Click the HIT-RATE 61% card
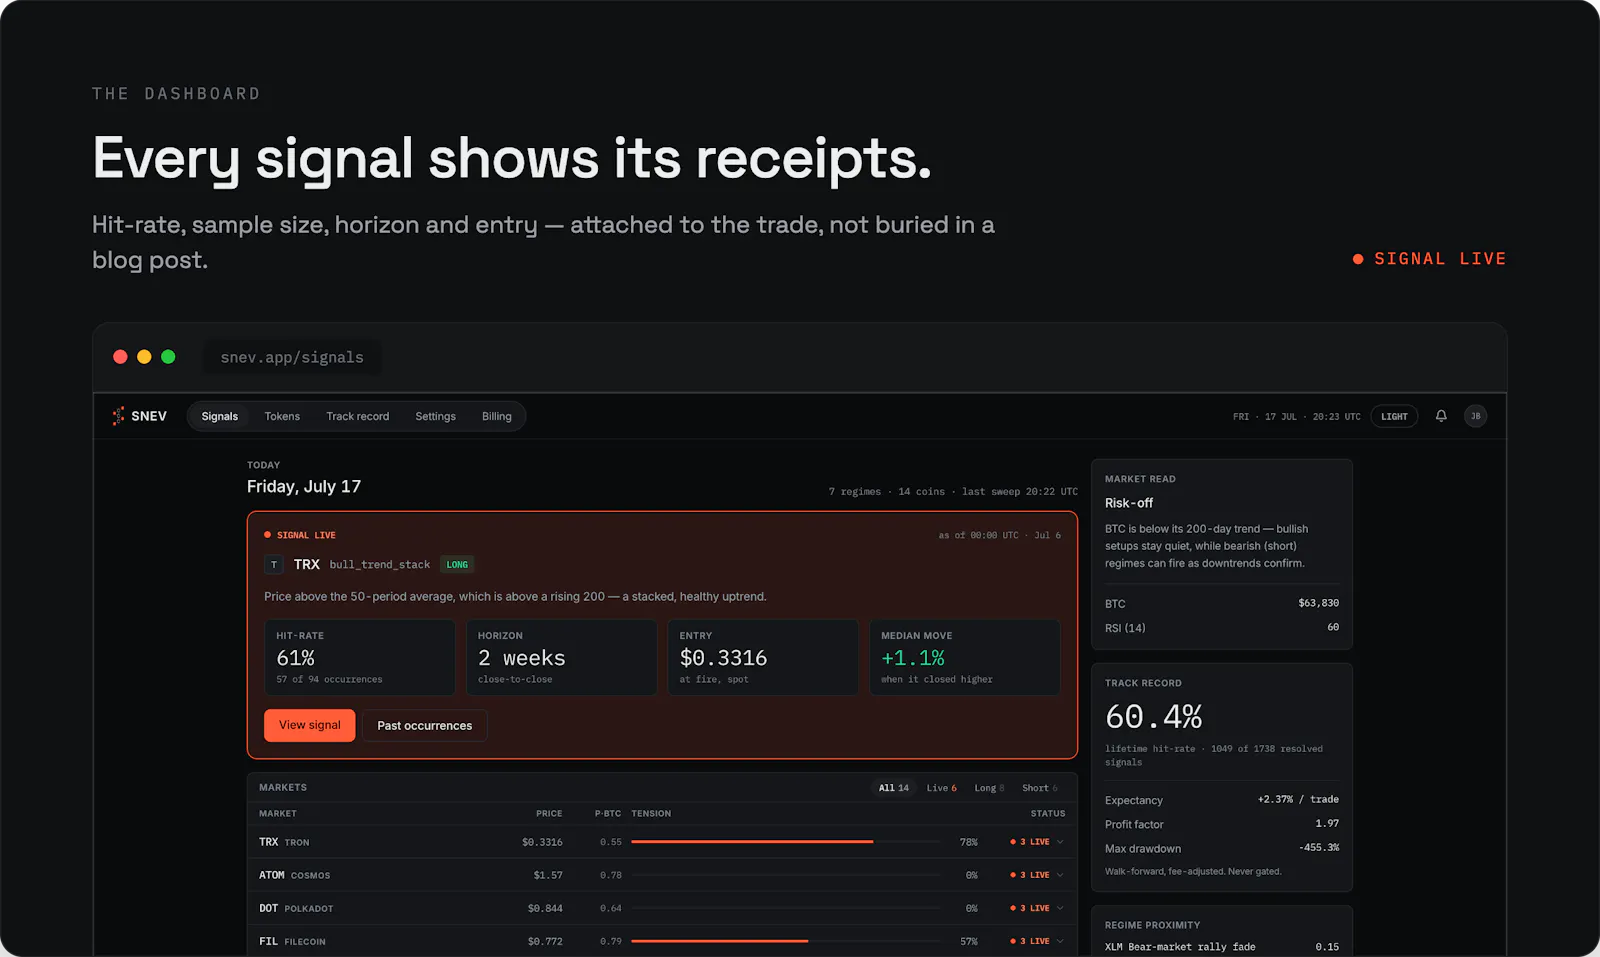Image resolution: width=1600 pixels, height=957 pixels. [x=360, y=657]
